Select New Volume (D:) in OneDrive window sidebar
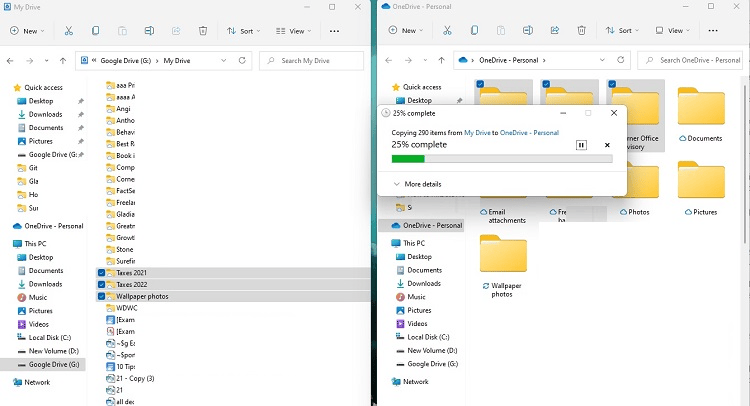The width and height of the screenshot is (750, 406). (x=427, y=351)
